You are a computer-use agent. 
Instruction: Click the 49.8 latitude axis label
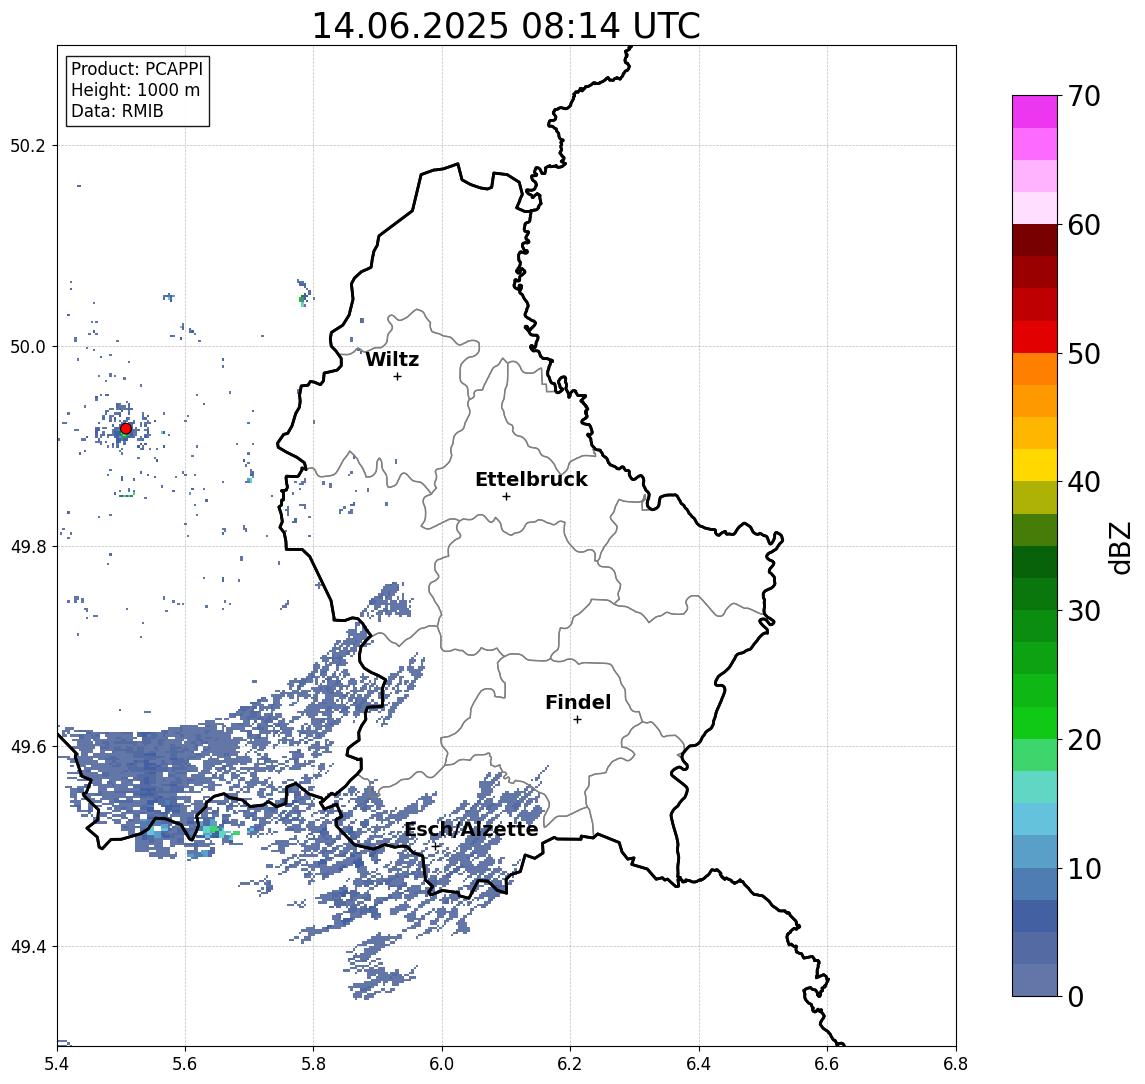tap(28, 546)
